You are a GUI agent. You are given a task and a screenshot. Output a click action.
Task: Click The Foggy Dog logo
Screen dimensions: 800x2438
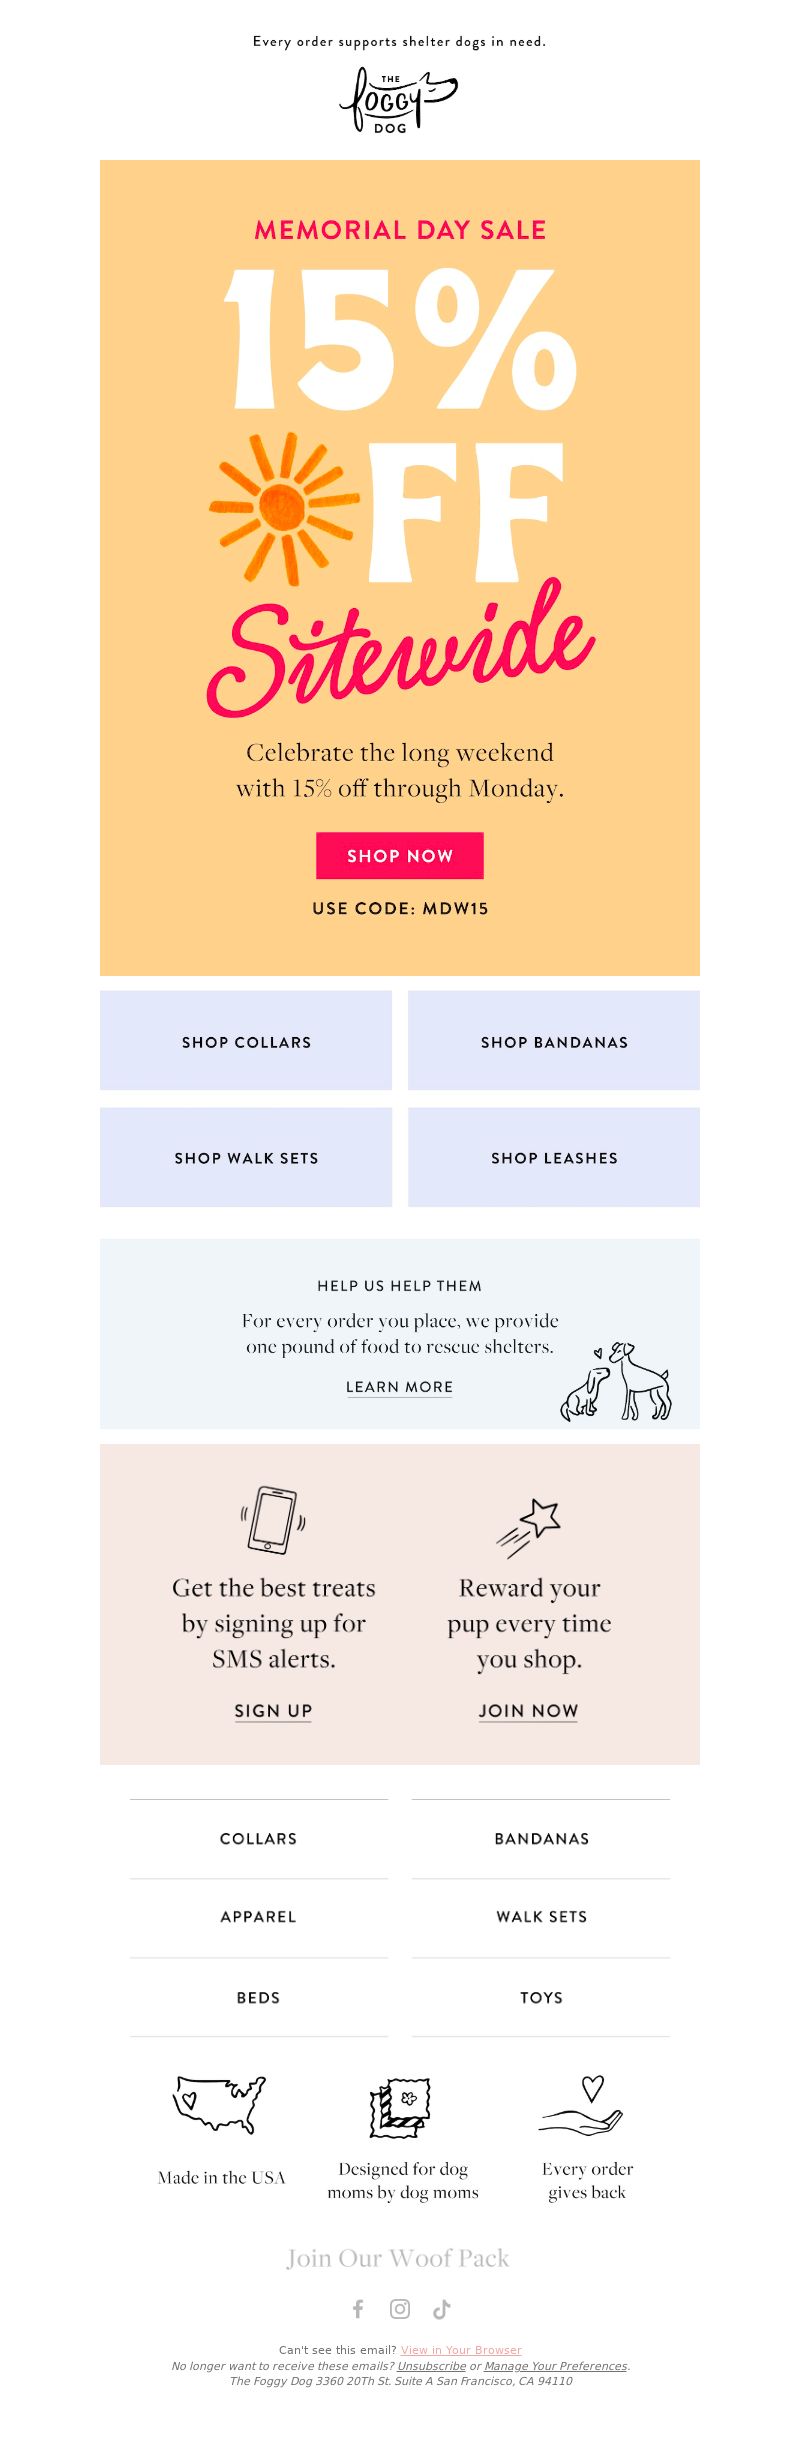pos(399,101)
